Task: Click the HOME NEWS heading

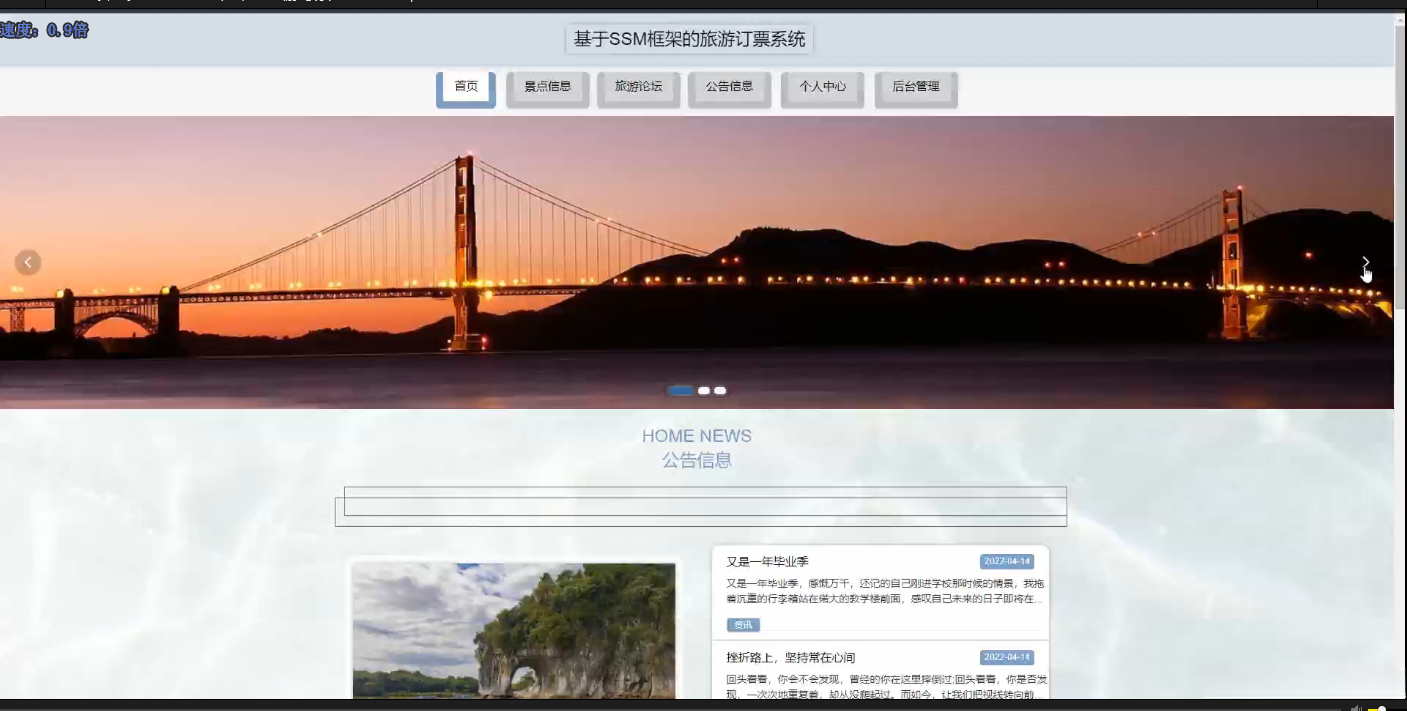Action: point(697,436)
